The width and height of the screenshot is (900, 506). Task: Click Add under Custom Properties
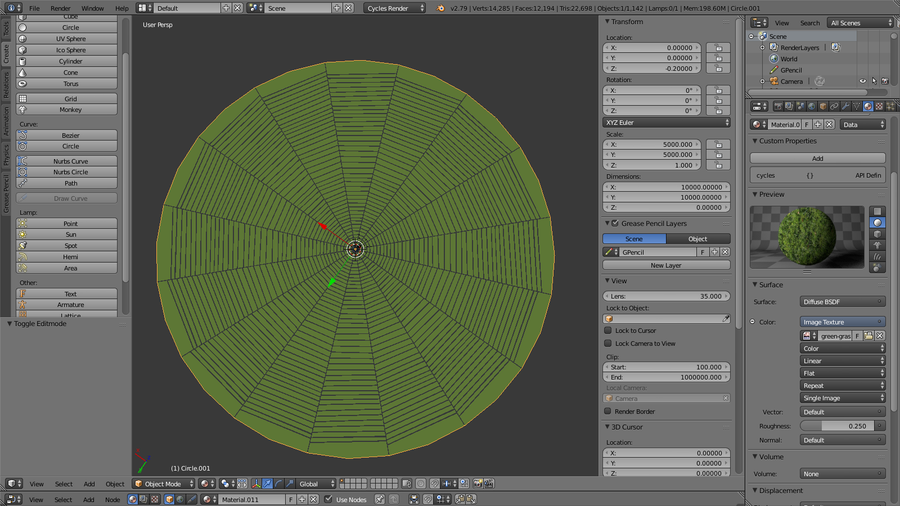(817, 158)
